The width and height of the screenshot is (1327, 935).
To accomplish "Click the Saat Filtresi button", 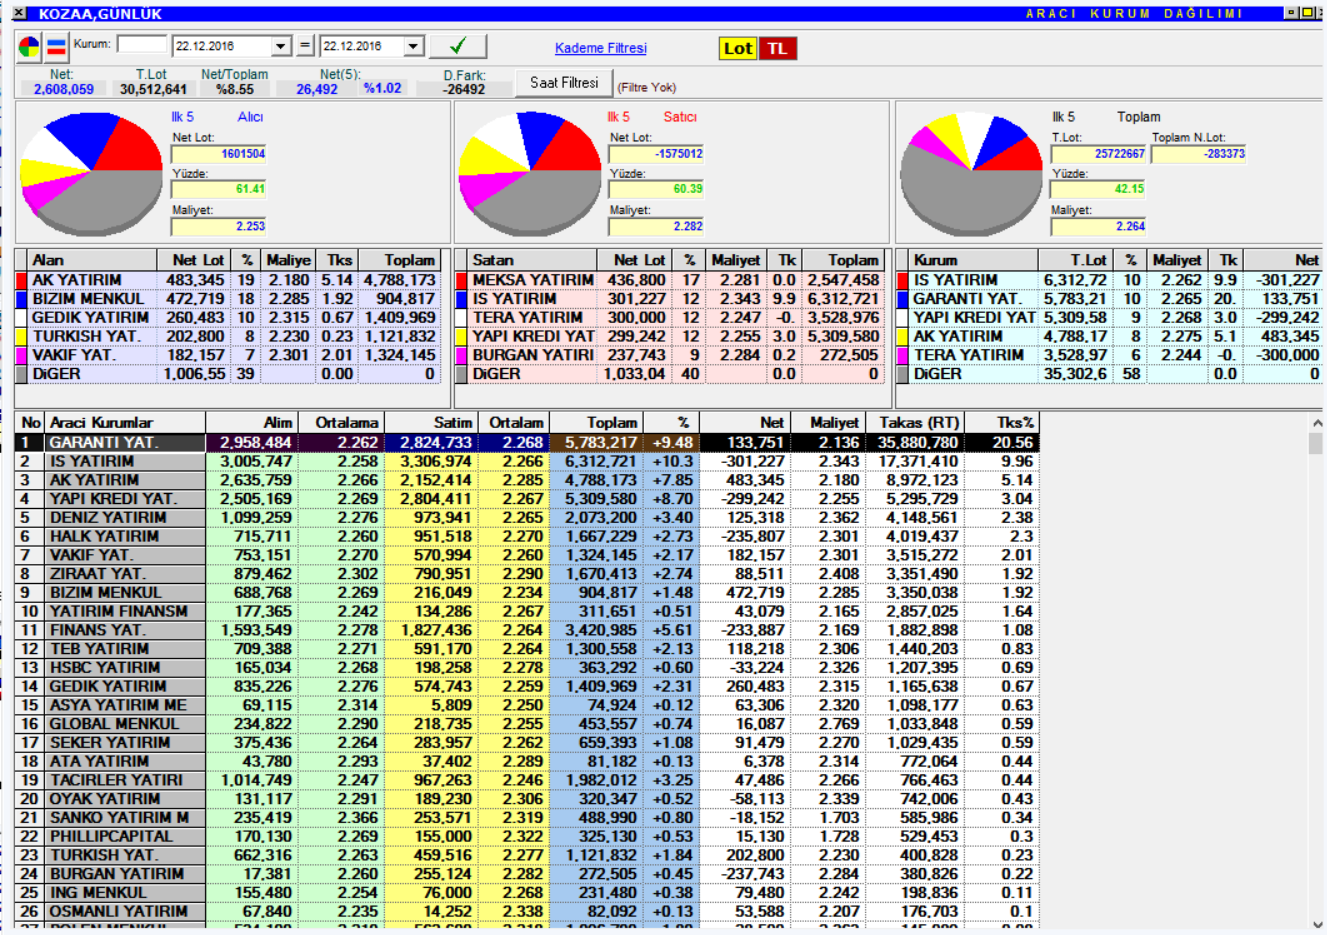I will tap(564, 83).
